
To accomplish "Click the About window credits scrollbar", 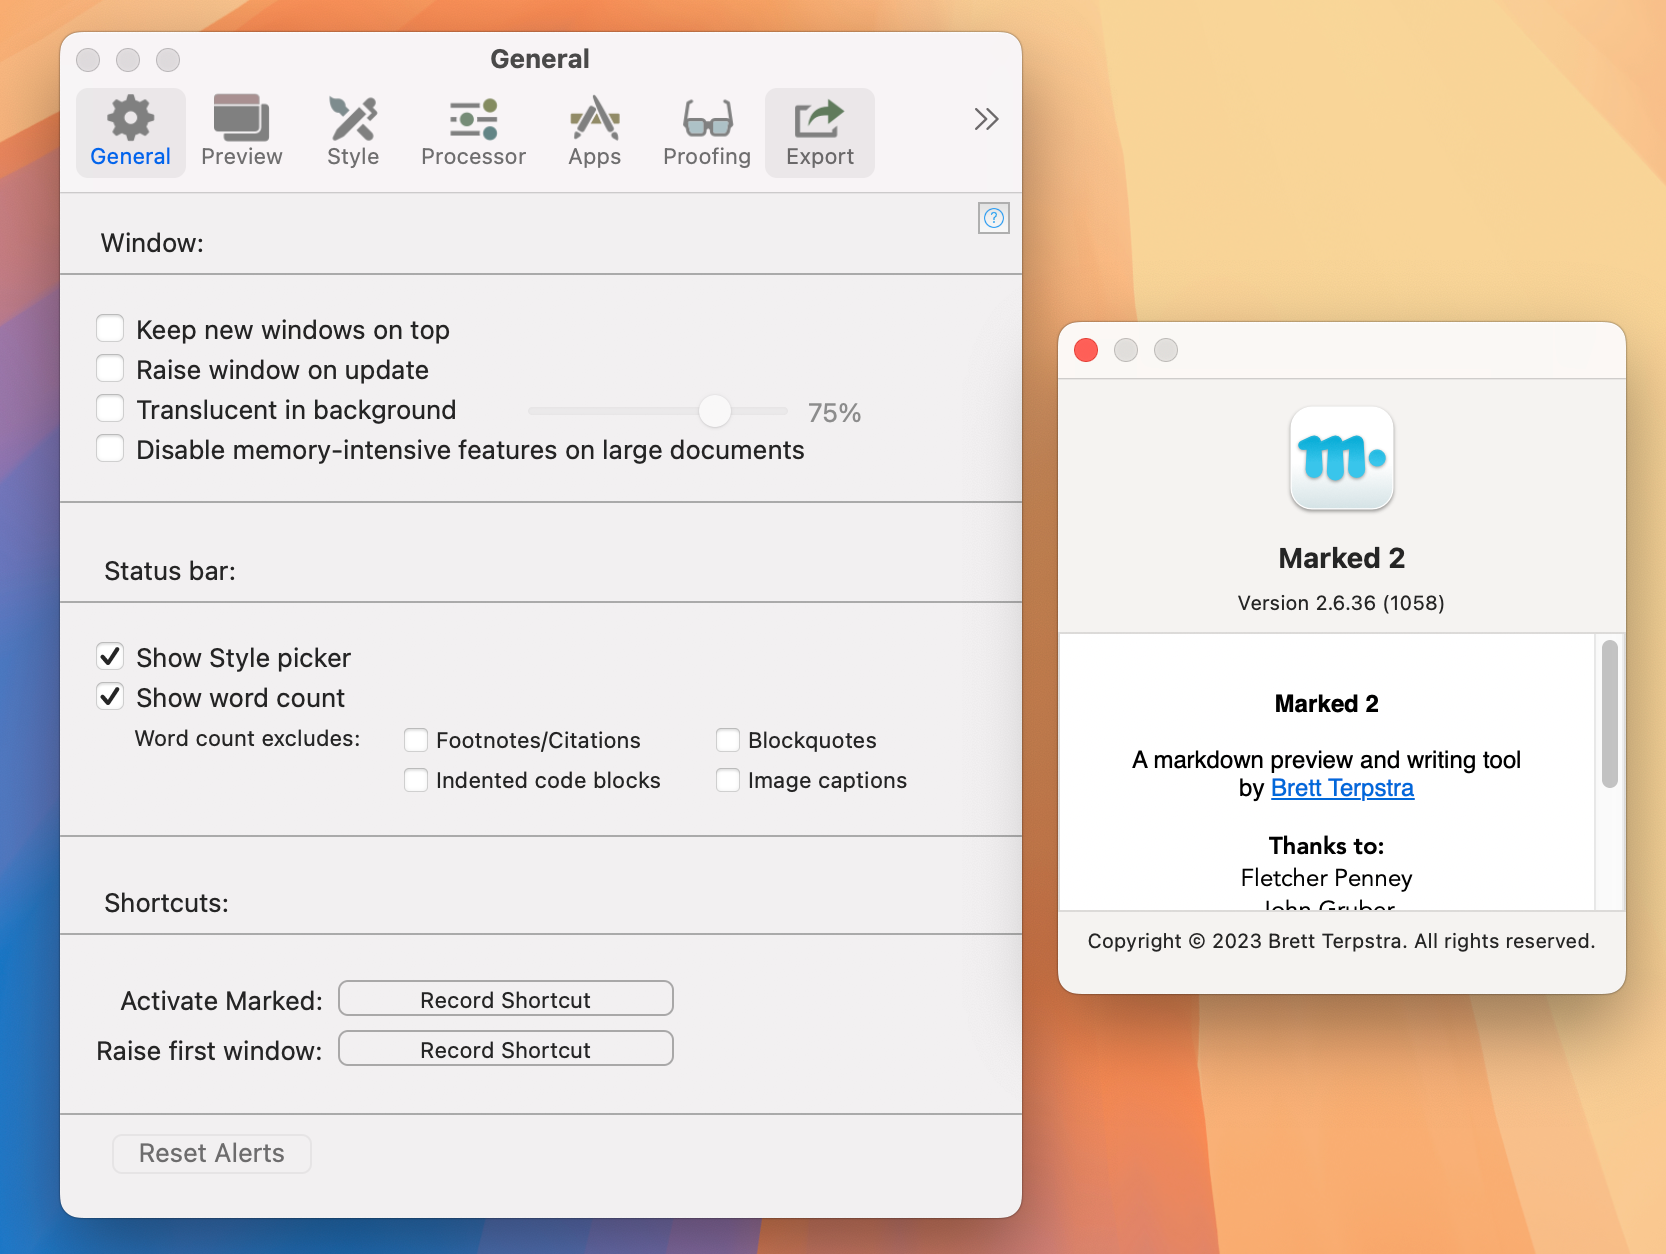I will click(x=1609, y=714).
